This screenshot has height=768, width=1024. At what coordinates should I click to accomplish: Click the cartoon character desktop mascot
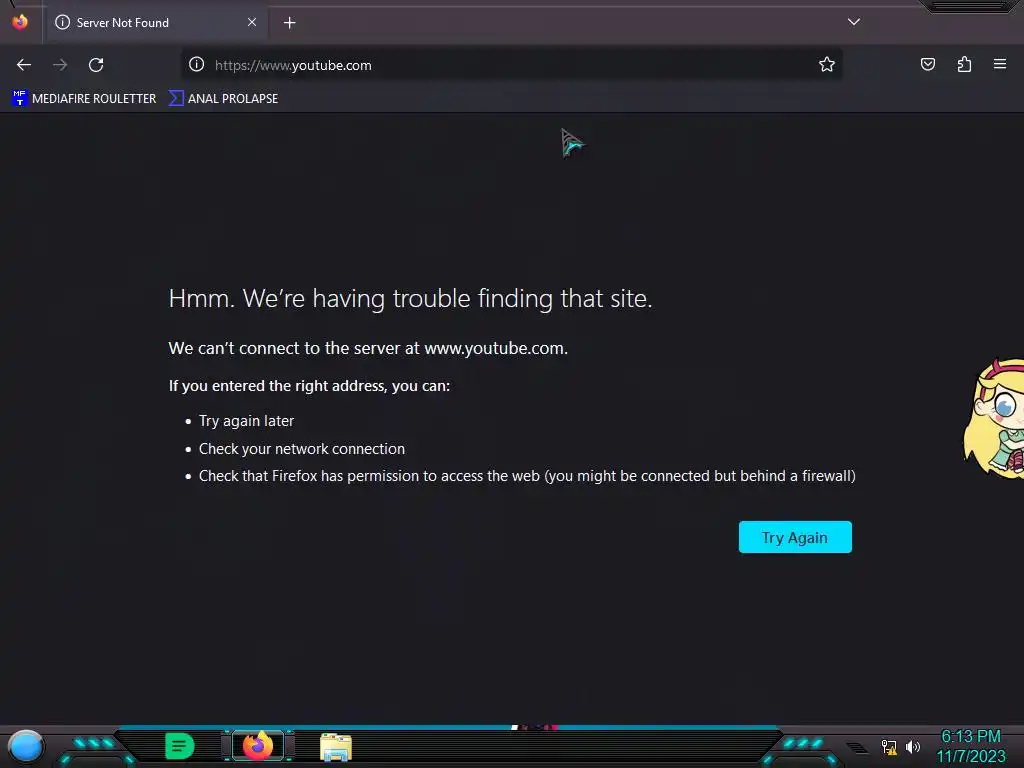(994, 419)
